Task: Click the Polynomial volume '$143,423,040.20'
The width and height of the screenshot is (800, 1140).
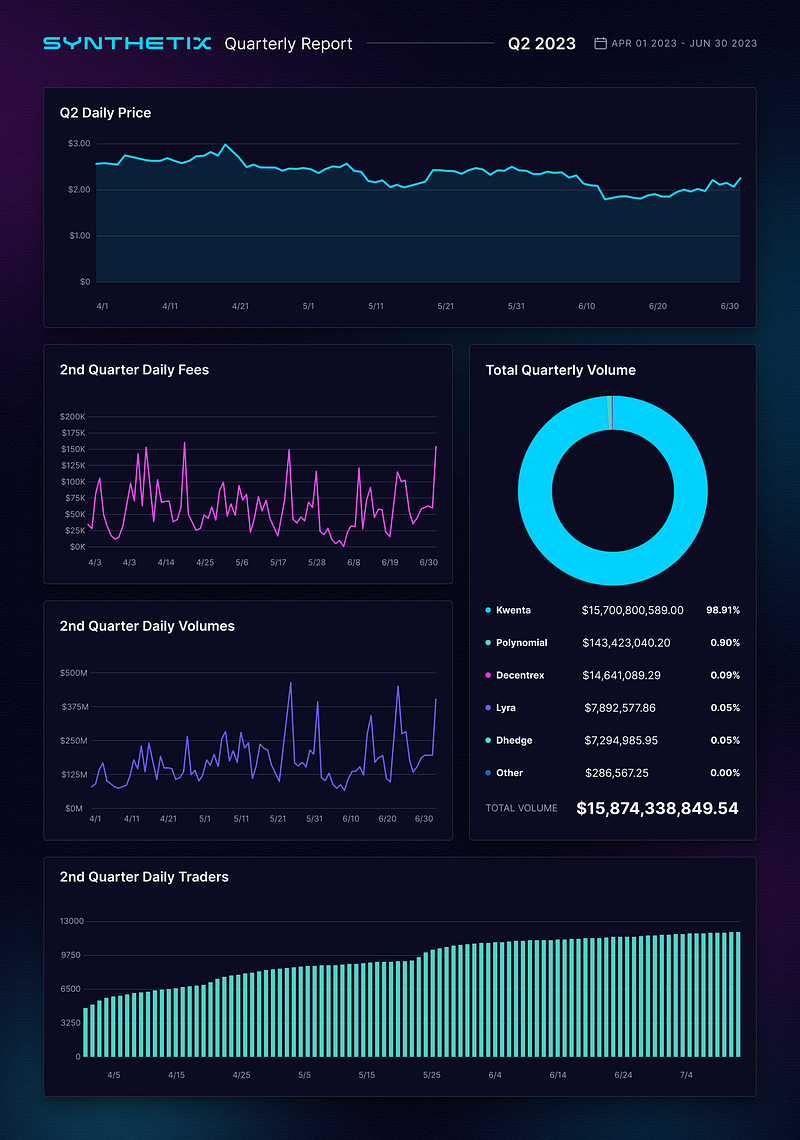Action: (626, 643)
